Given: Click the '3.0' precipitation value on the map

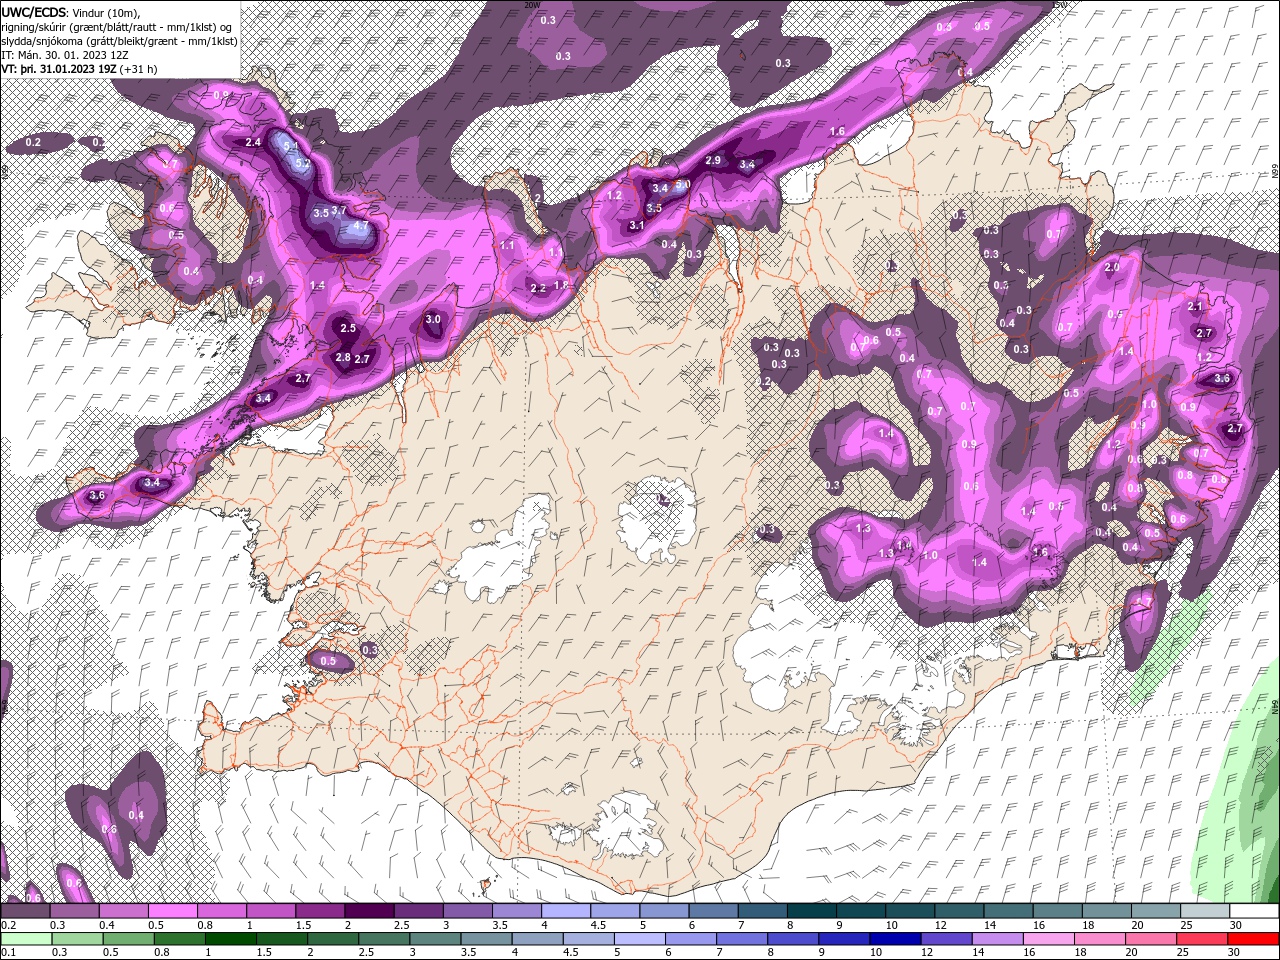Looking at the screenshot, I should [433, 320].
